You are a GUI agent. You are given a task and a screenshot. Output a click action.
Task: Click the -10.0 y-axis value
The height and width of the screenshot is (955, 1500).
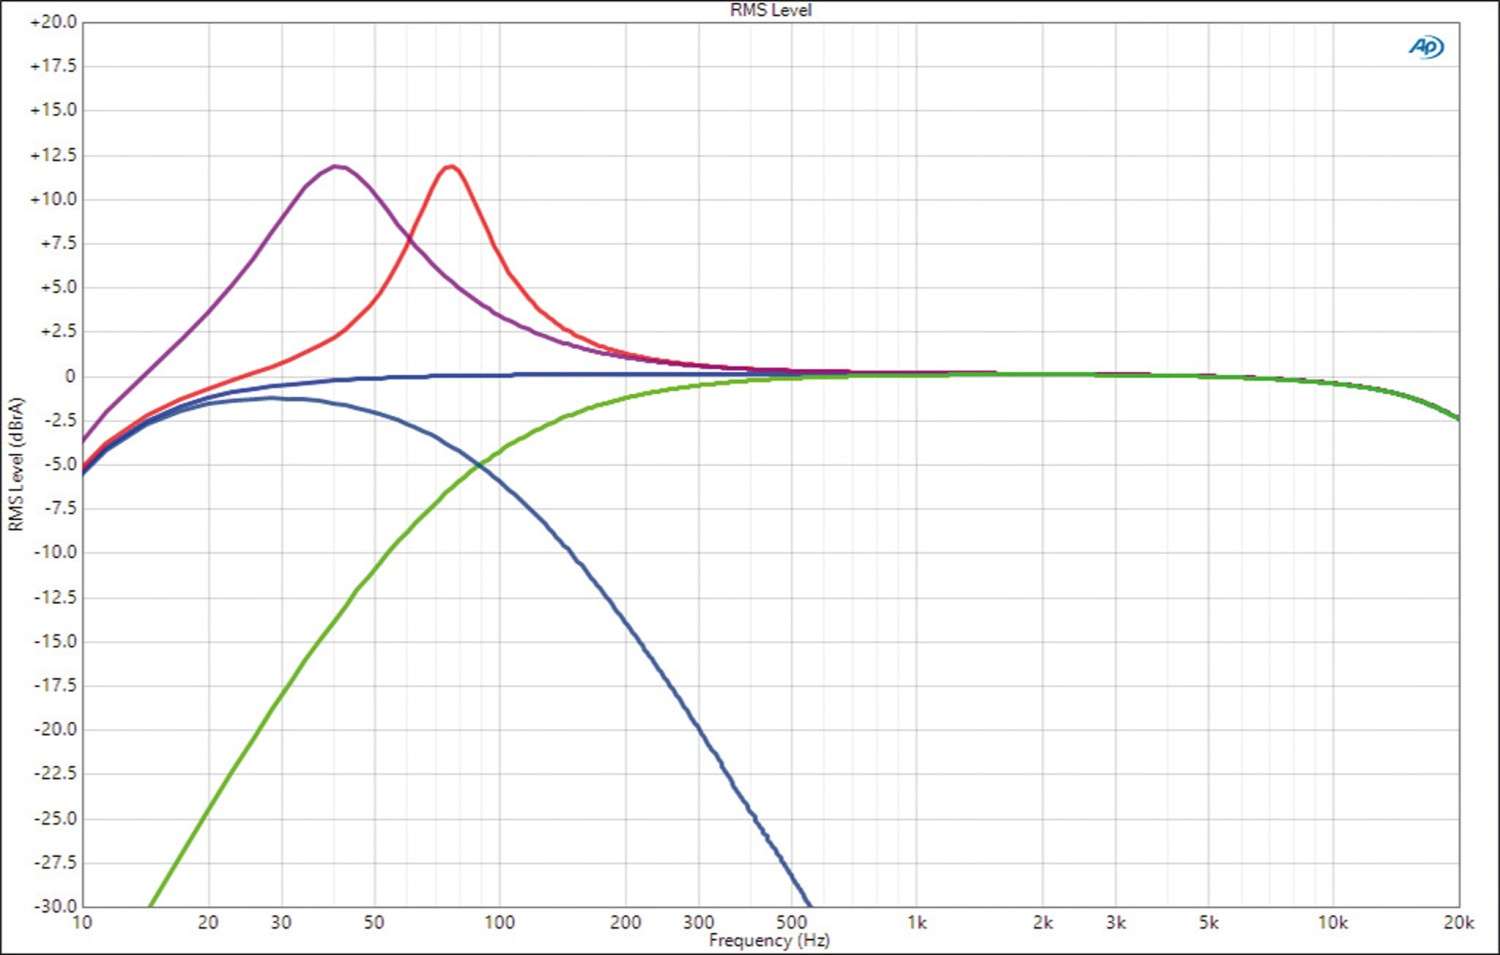pyautogui.click(x=55, y=552)
